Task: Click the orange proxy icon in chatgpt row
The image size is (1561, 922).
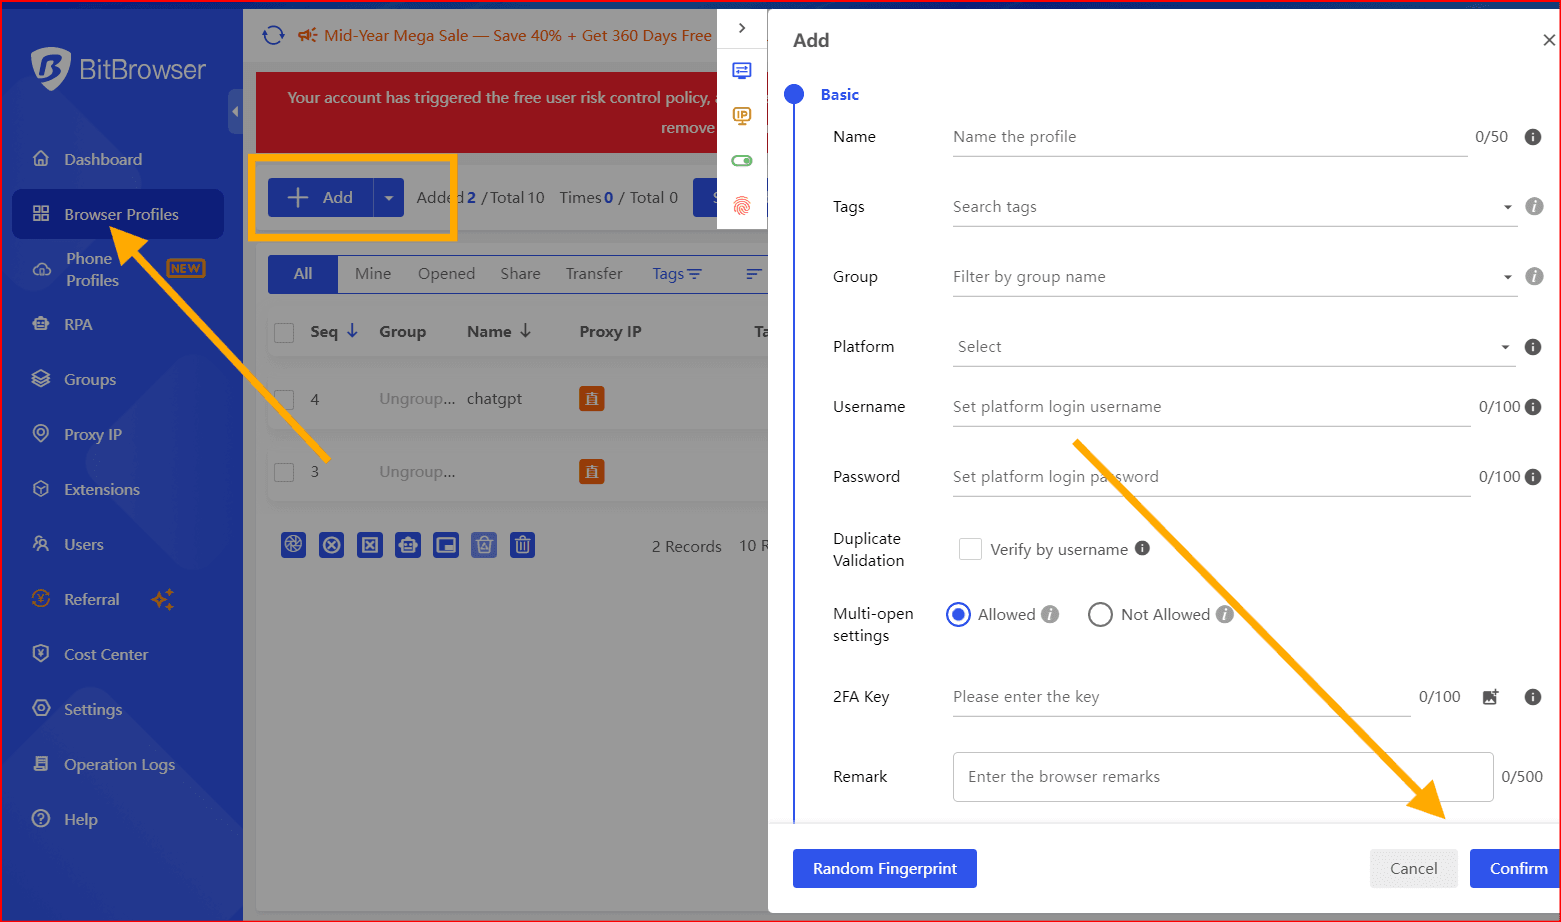Action: (592, 399)
